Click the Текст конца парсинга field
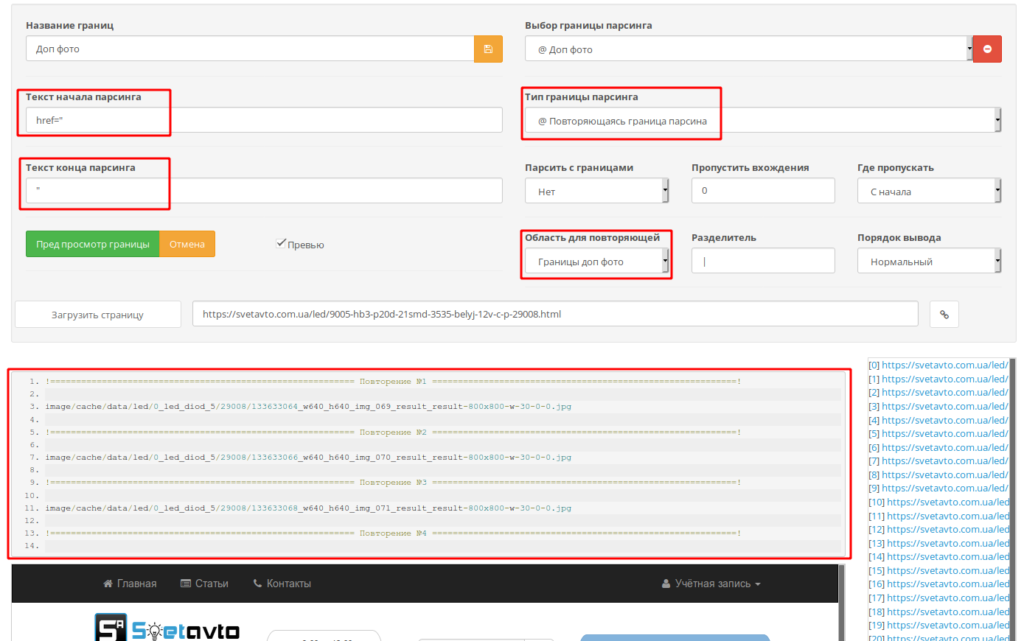1024x641 pixels. (x=264, y=190)
